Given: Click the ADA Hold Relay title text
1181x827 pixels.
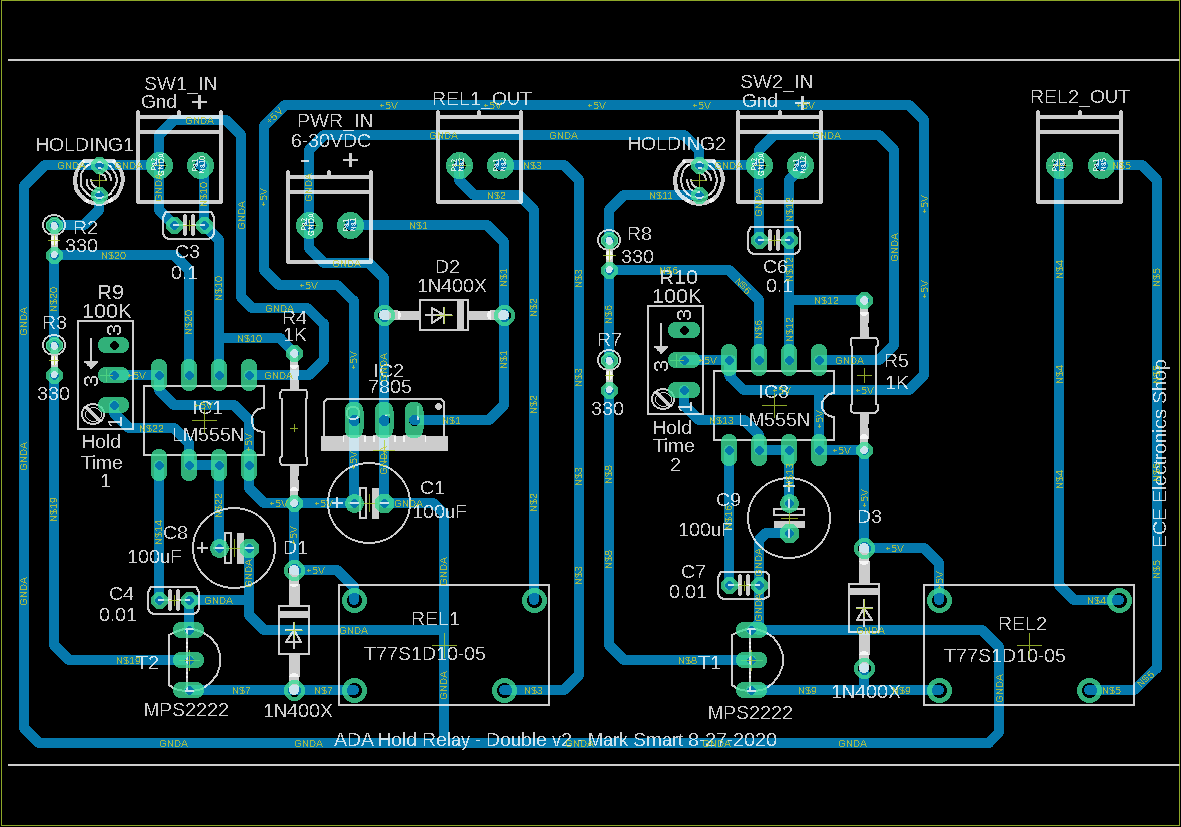Looking at the screenshot, I should [555, 741].
